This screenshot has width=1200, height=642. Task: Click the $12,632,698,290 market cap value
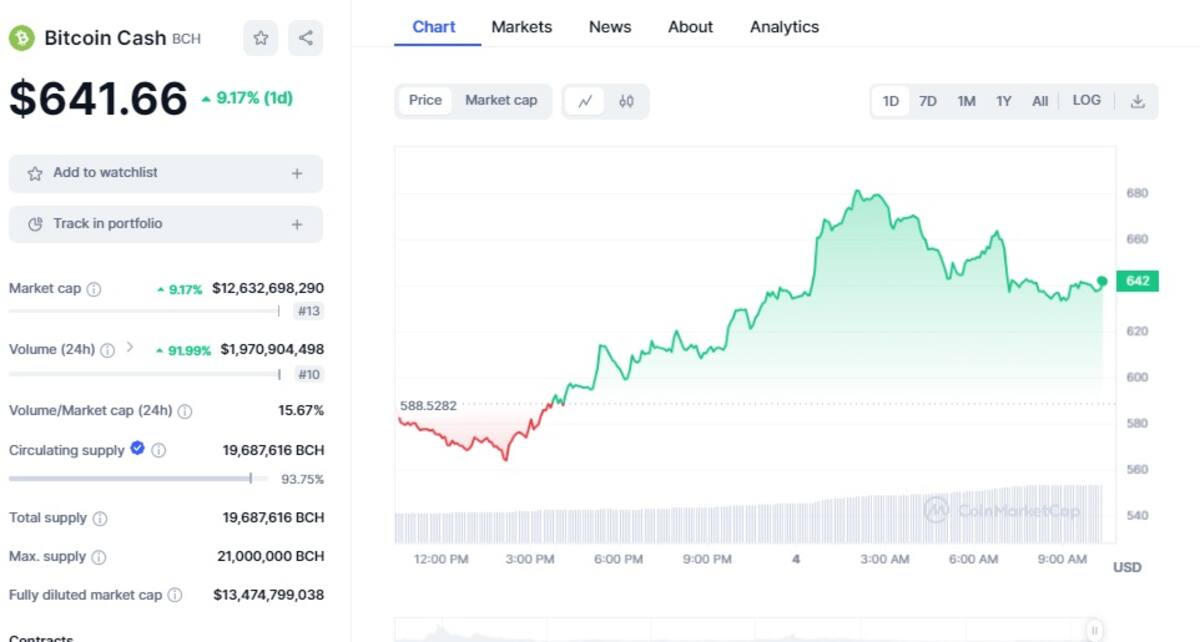coord(268,288)
